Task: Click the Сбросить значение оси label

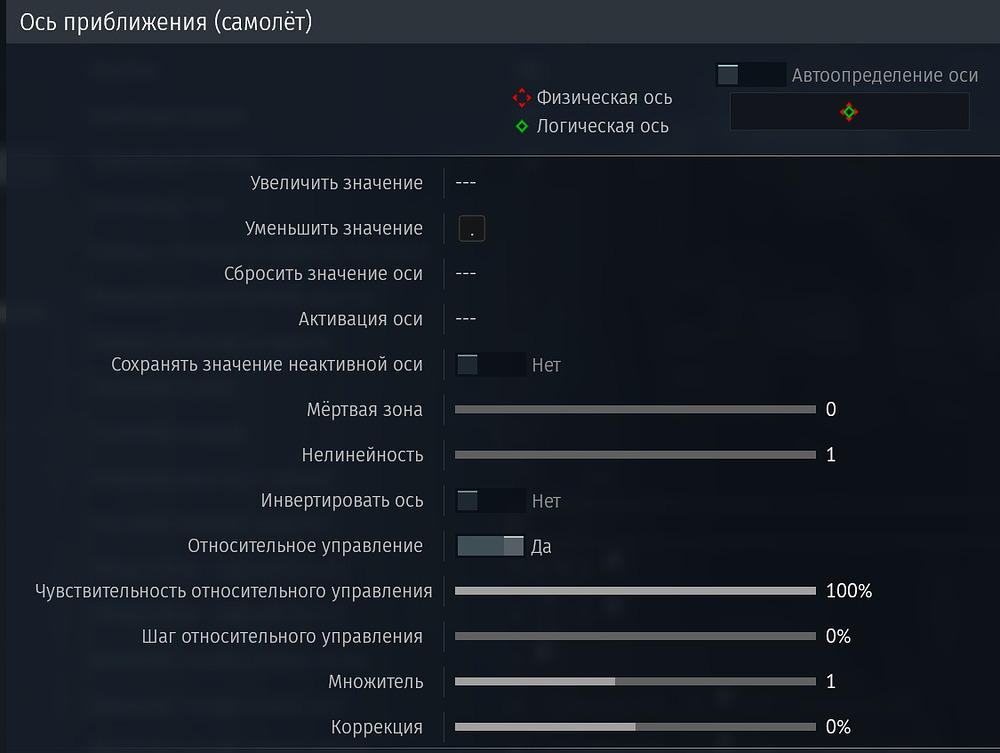Action: click(323, 274)
